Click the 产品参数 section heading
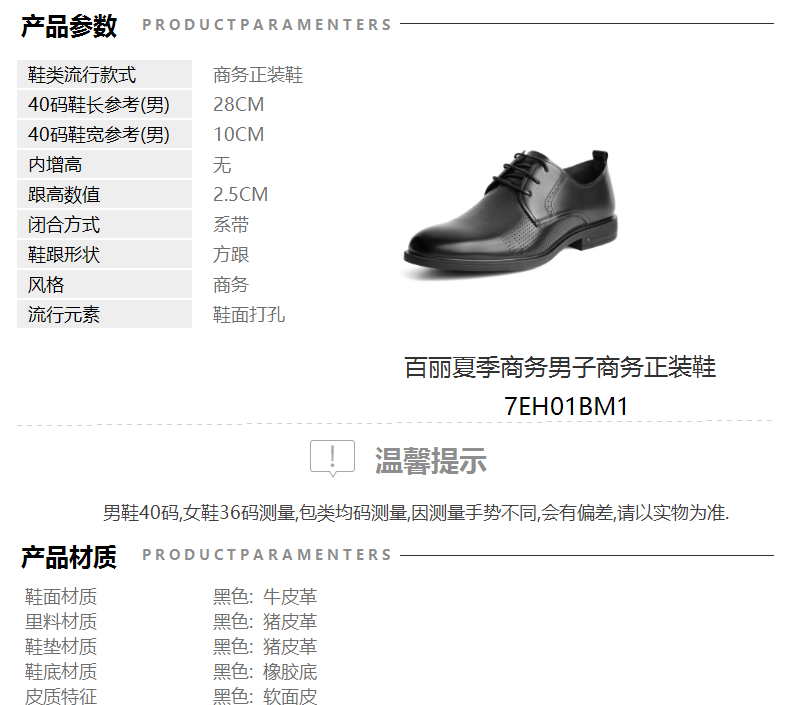 click(69, 26)
